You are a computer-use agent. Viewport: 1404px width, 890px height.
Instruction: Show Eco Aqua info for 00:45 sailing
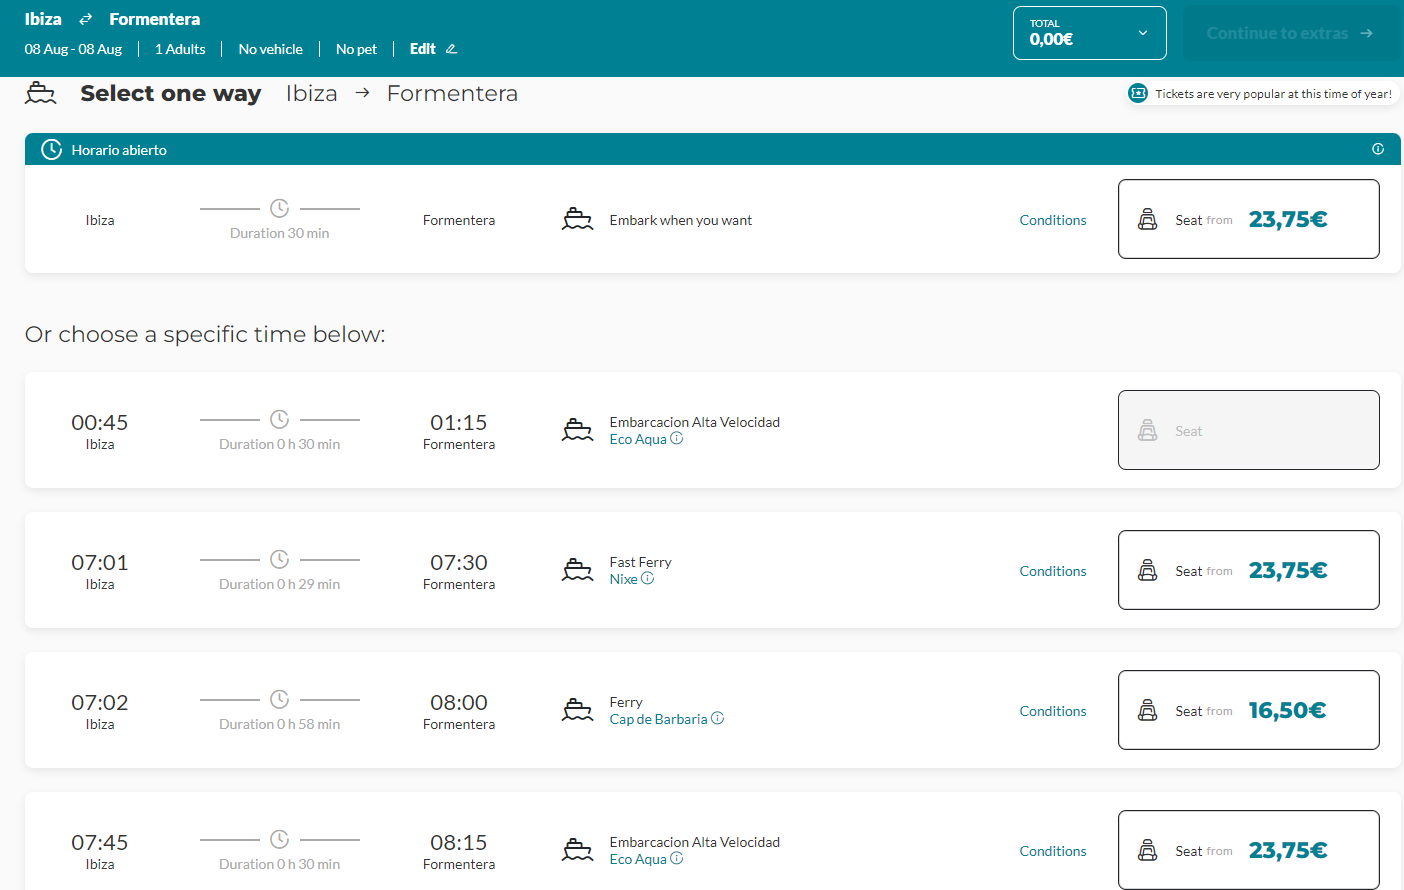pyautogui.click(x=677, y=439)
